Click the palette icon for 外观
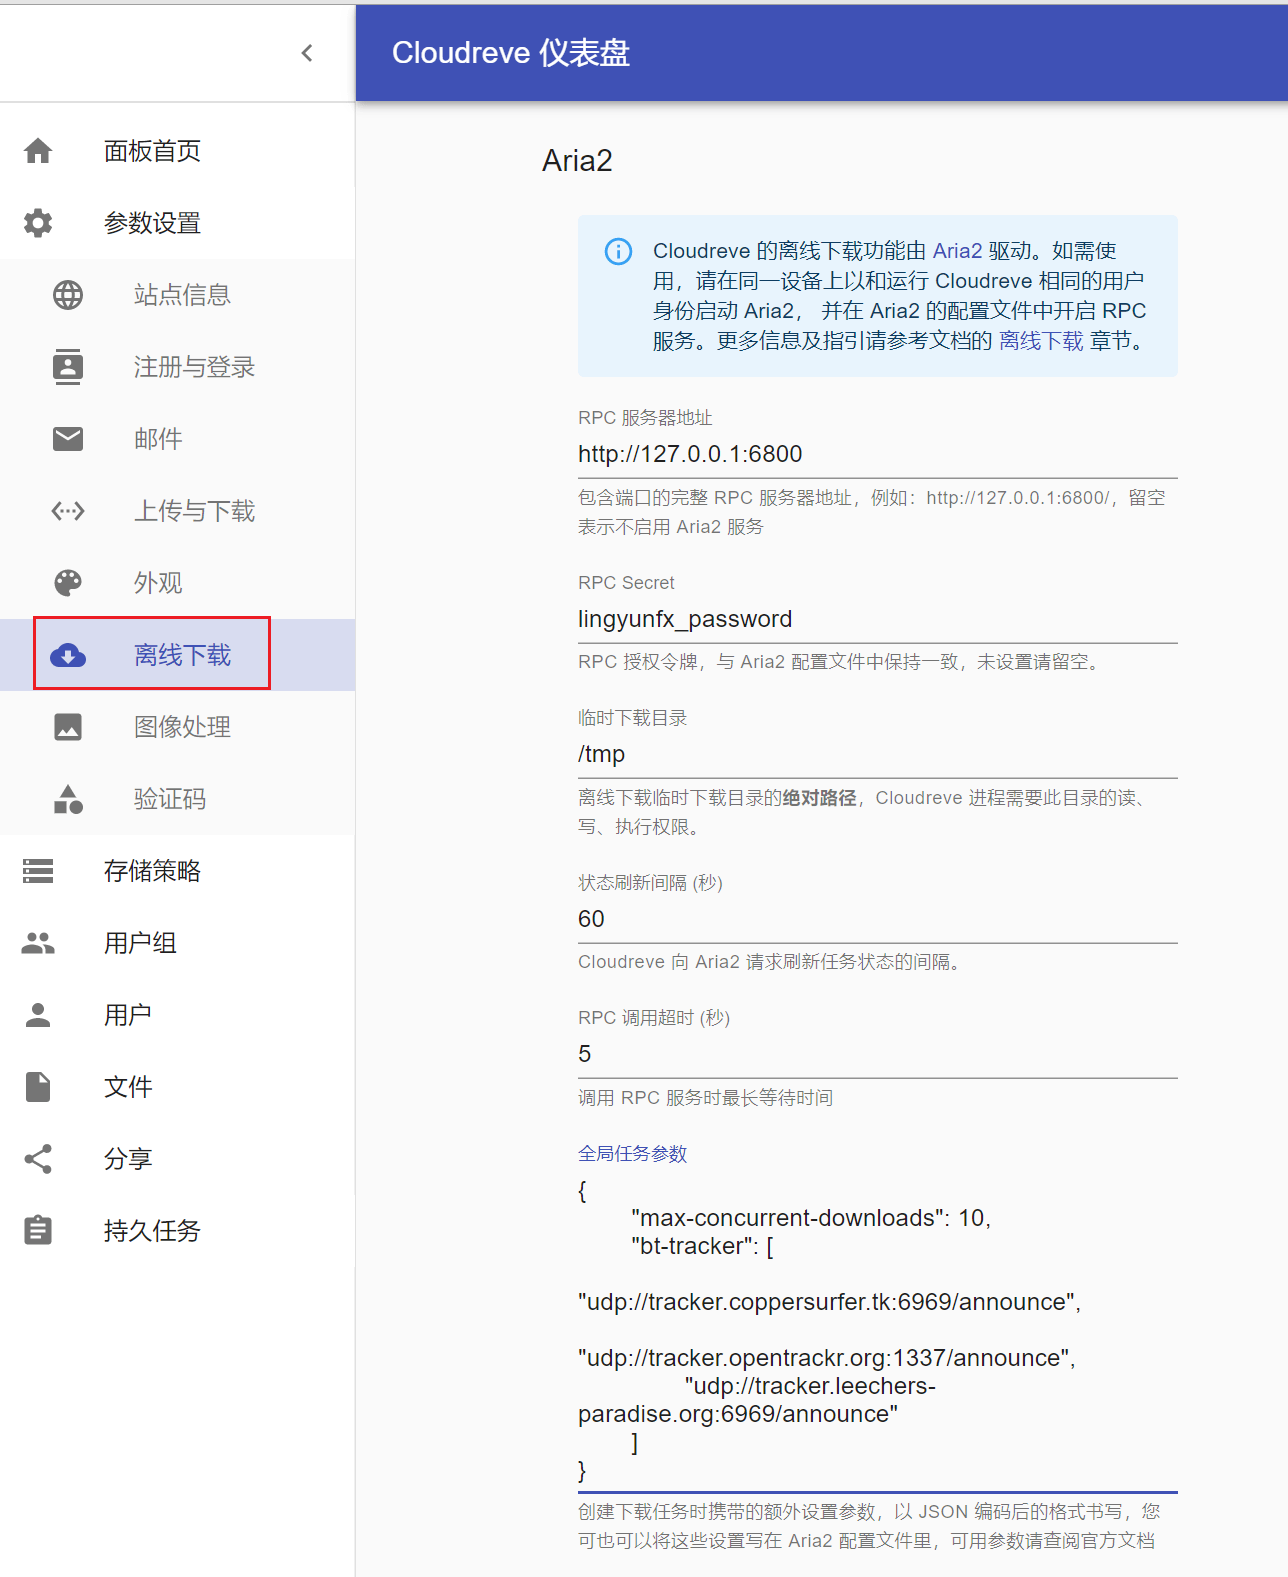This screenshot has height=1577, width=1288. 68,583
